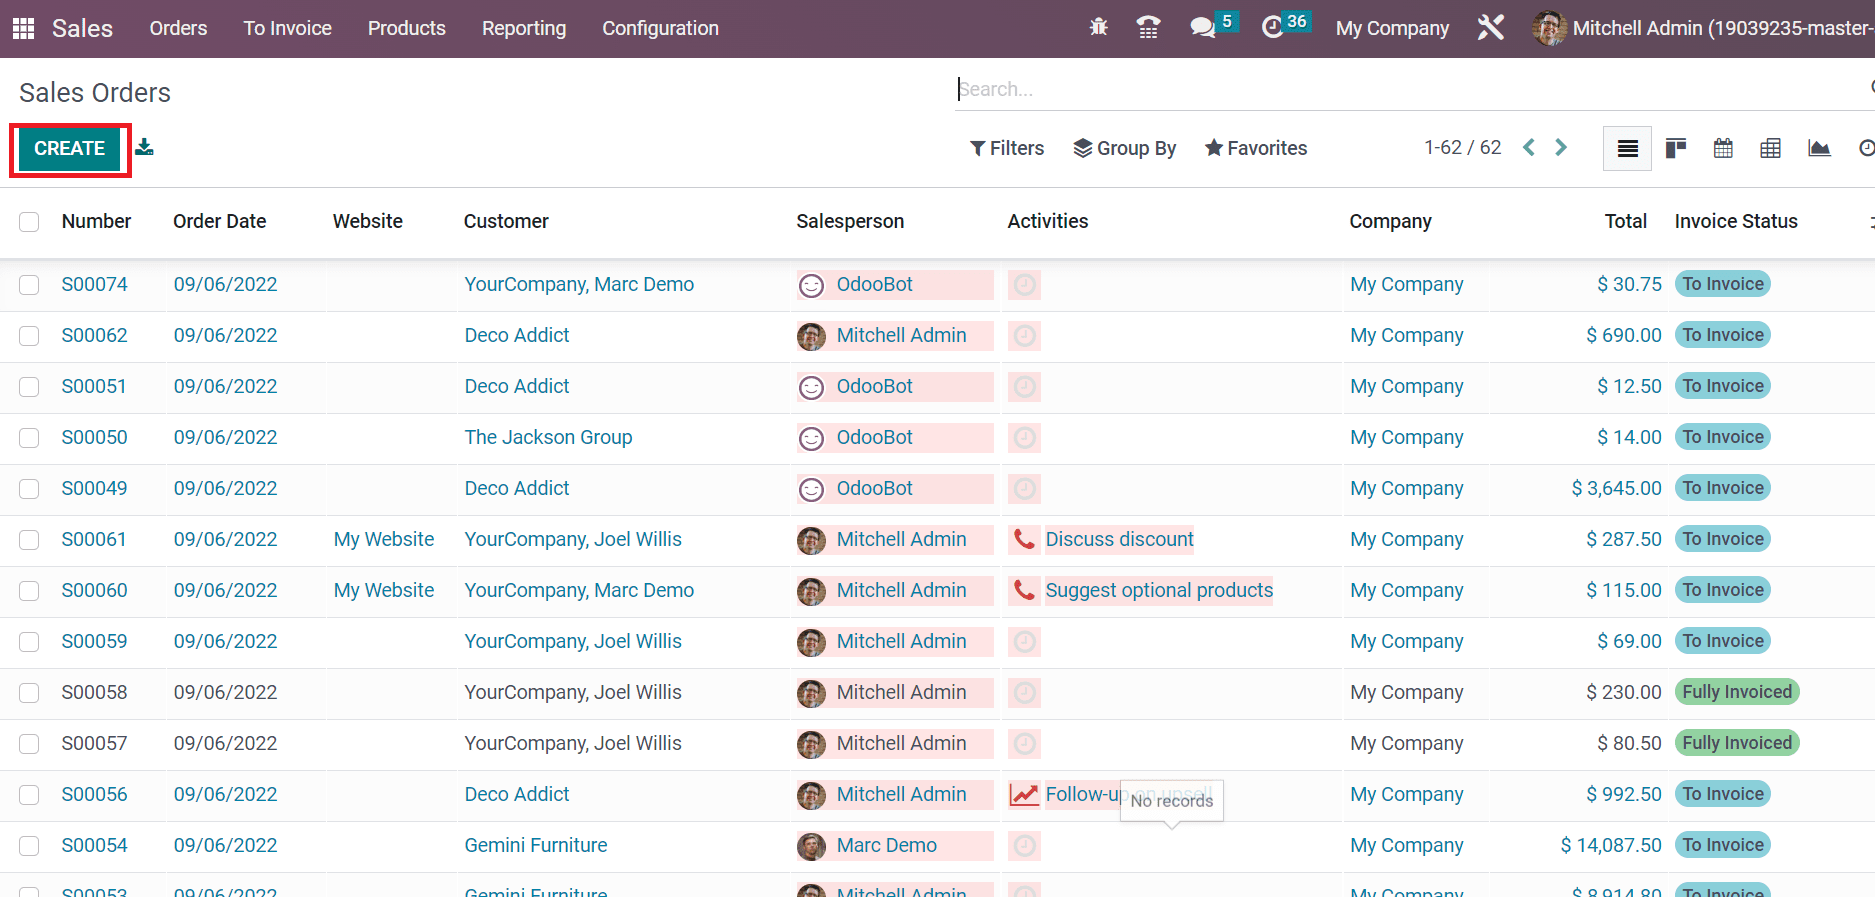Click activity clock icon for S00074

point(1024,285)
